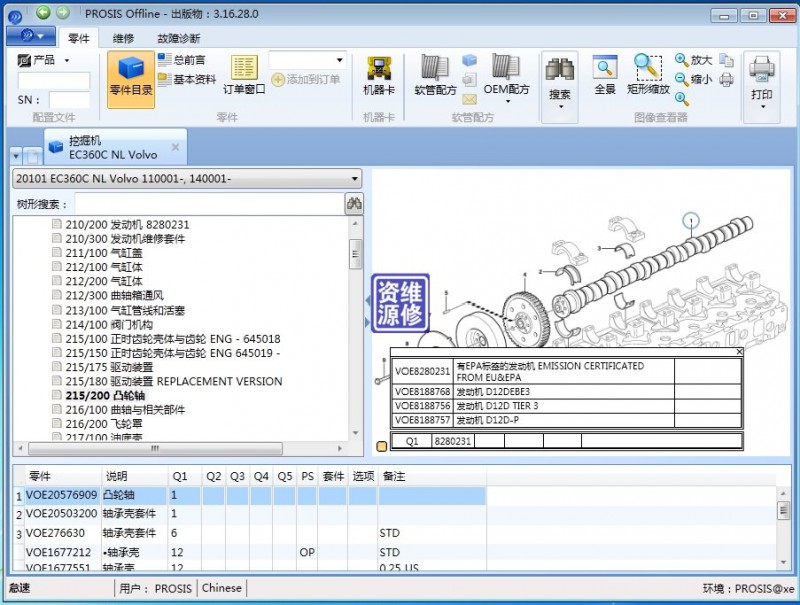The width and height of the screenshot is (800, 605).
Task: Open OEM配方 recipe
Action: (x=506, y=75)
